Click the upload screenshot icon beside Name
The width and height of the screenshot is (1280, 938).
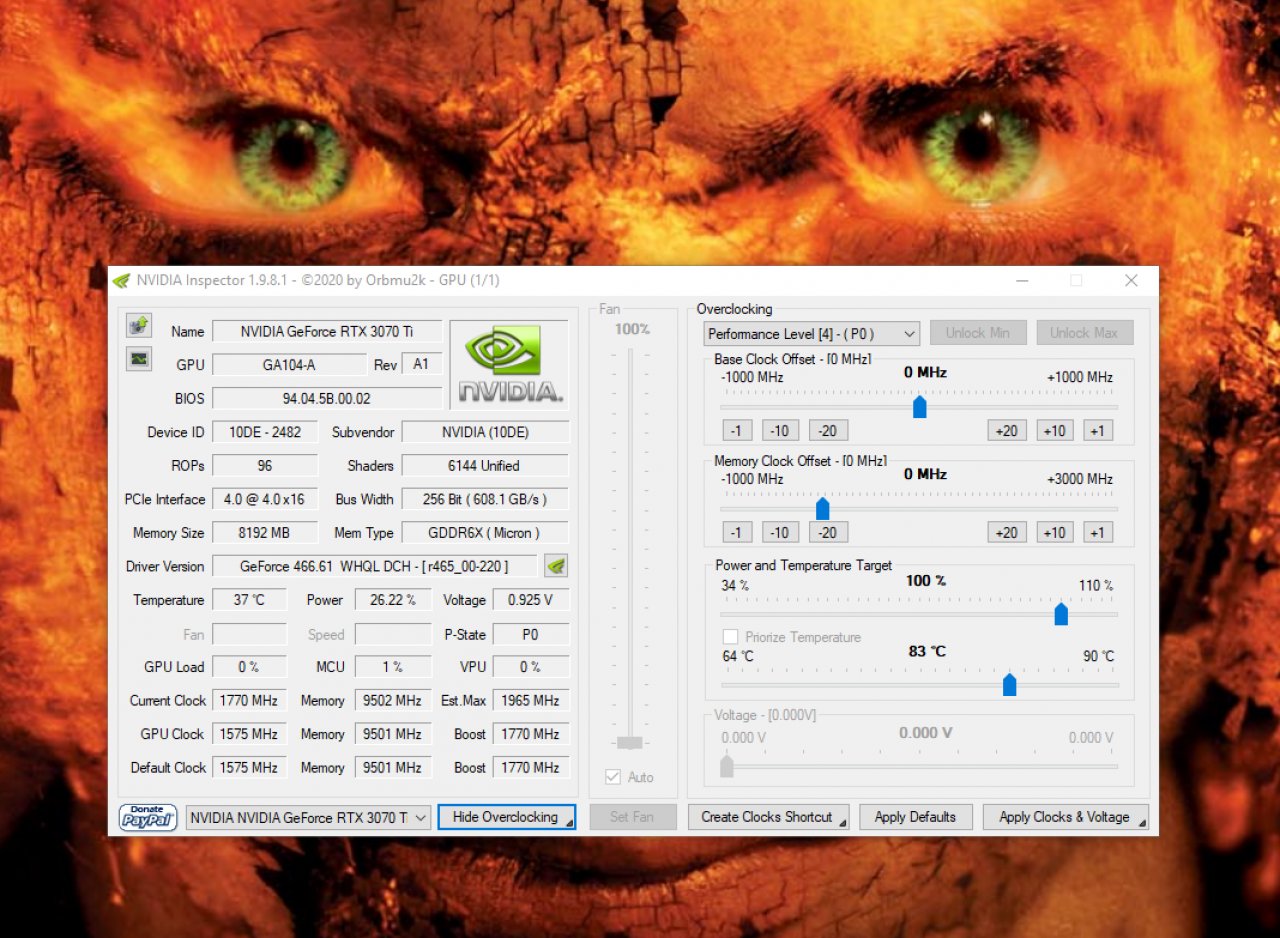(x=138, y=325)
